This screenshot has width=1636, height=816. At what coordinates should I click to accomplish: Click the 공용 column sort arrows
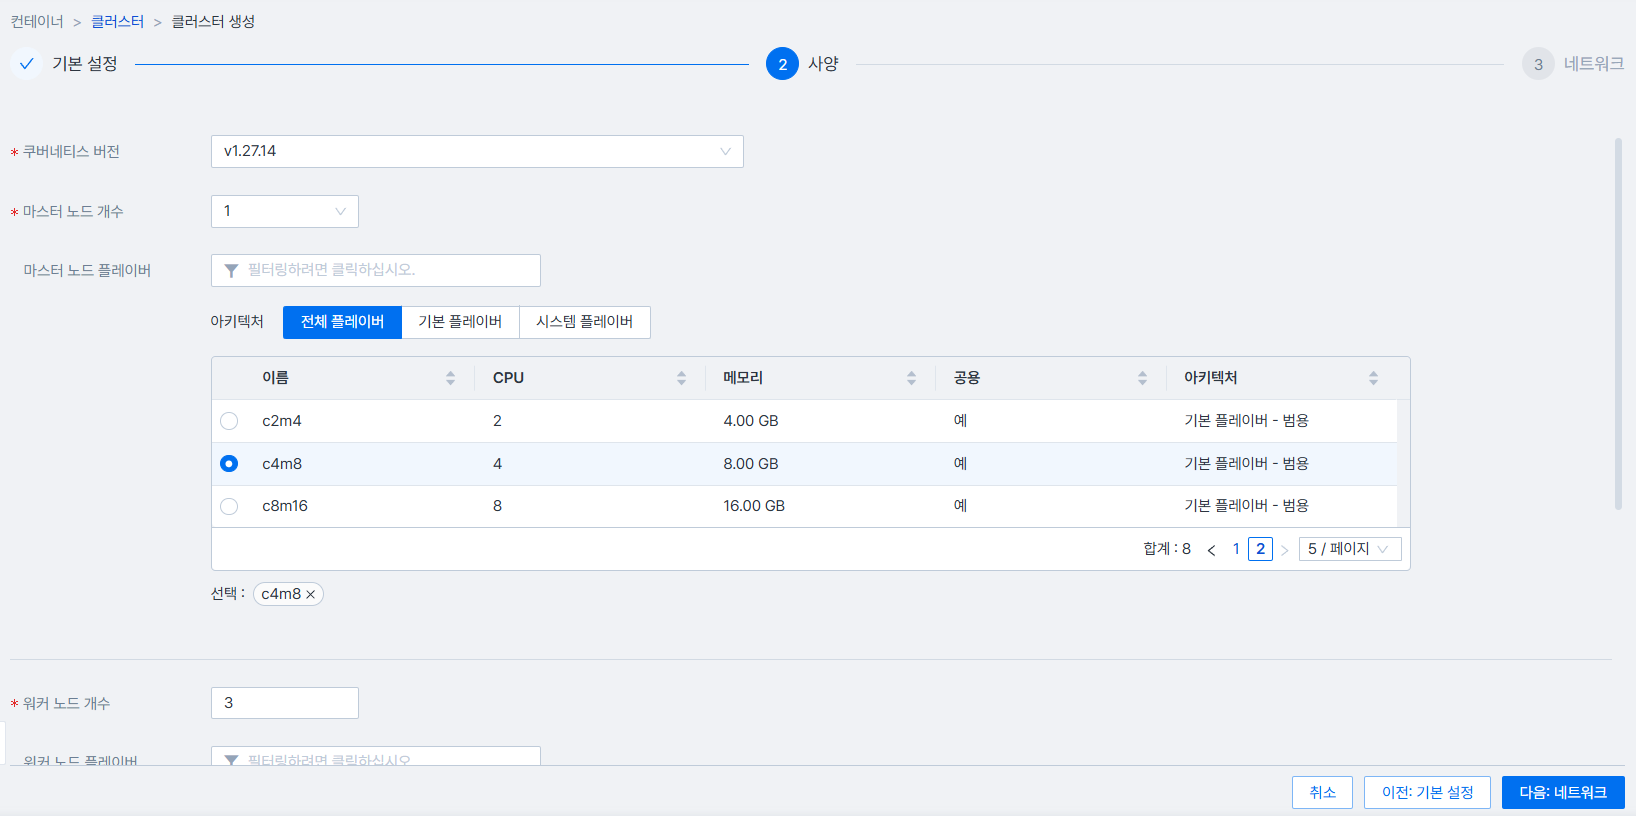tap(1142, 378)
